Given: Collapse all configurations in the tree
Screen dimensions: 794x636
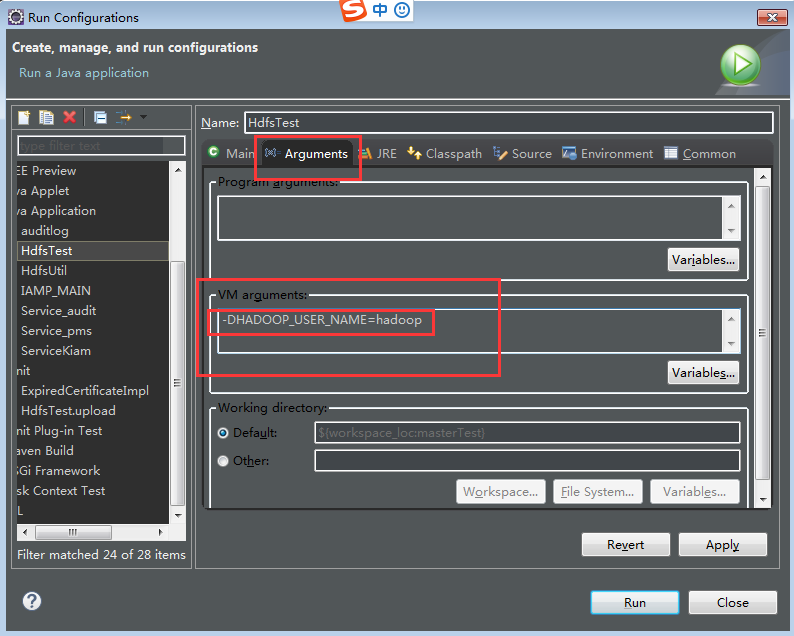Looking at the screenshot, I should 101,117.
